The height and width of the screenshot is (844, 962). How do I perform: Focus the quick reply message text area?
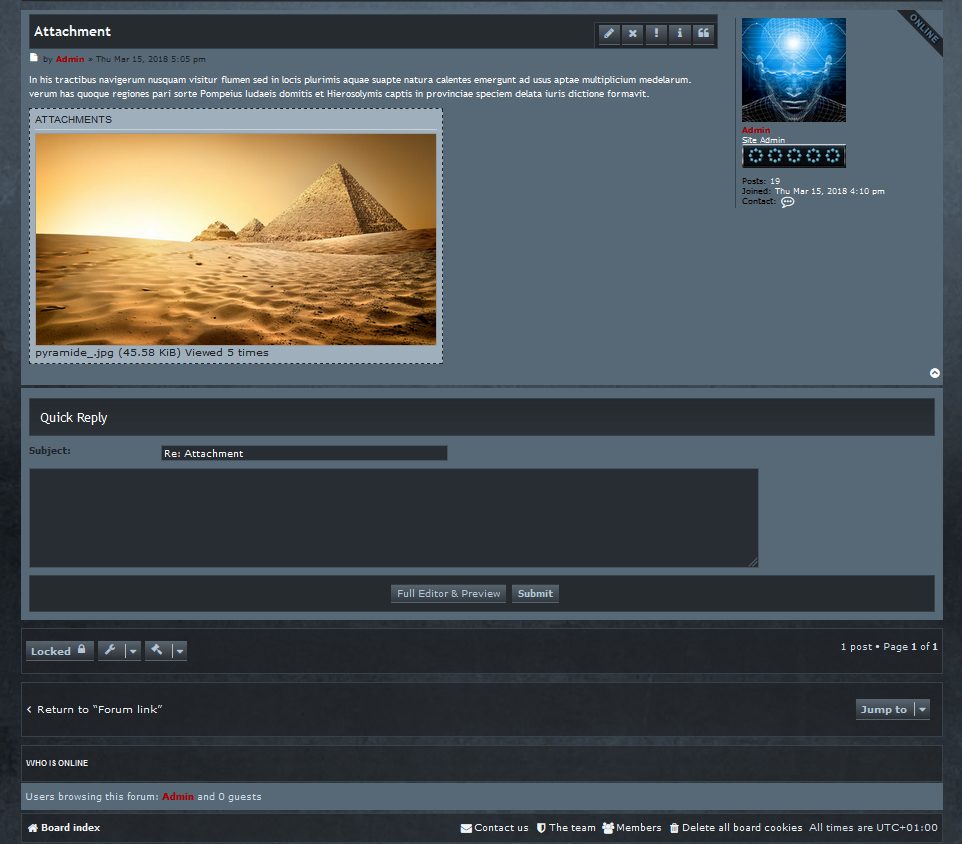point(393,517)
